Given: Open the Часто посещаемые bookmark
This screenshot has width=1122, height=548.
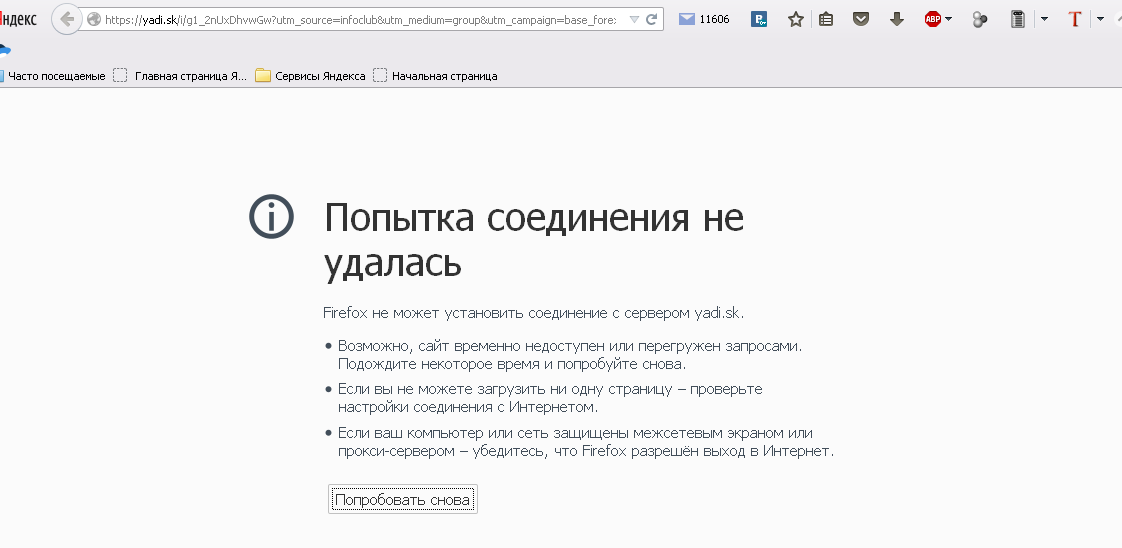Looking at the screenshot, I should point(54,76).
